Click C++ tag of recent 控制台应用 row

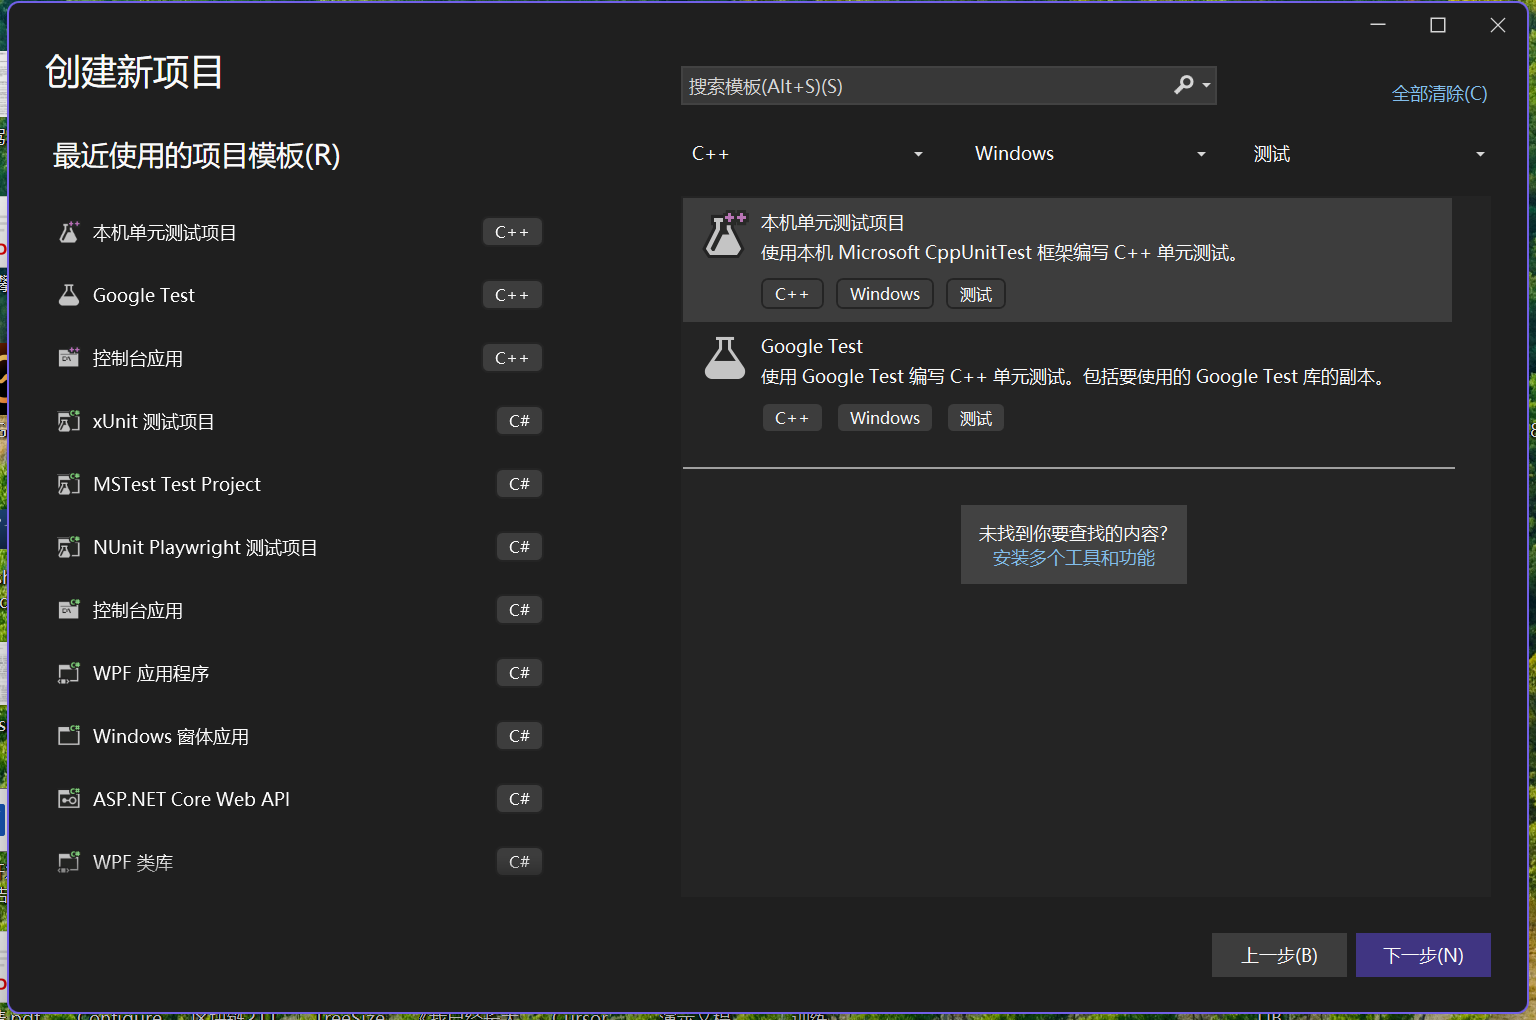tap(512, 358)
